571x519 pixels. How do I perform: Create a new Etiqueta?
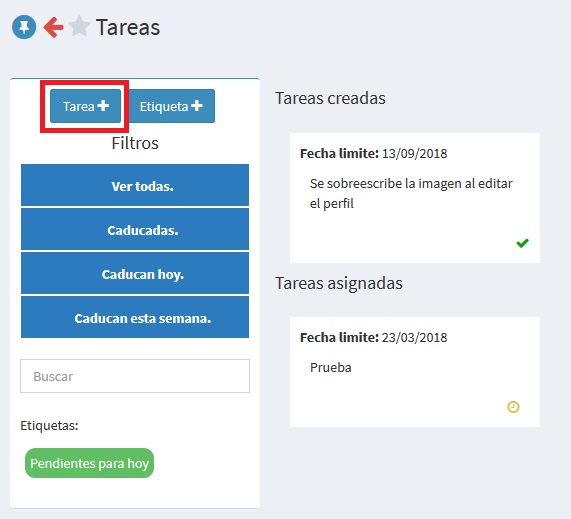(x=171, y=106)
